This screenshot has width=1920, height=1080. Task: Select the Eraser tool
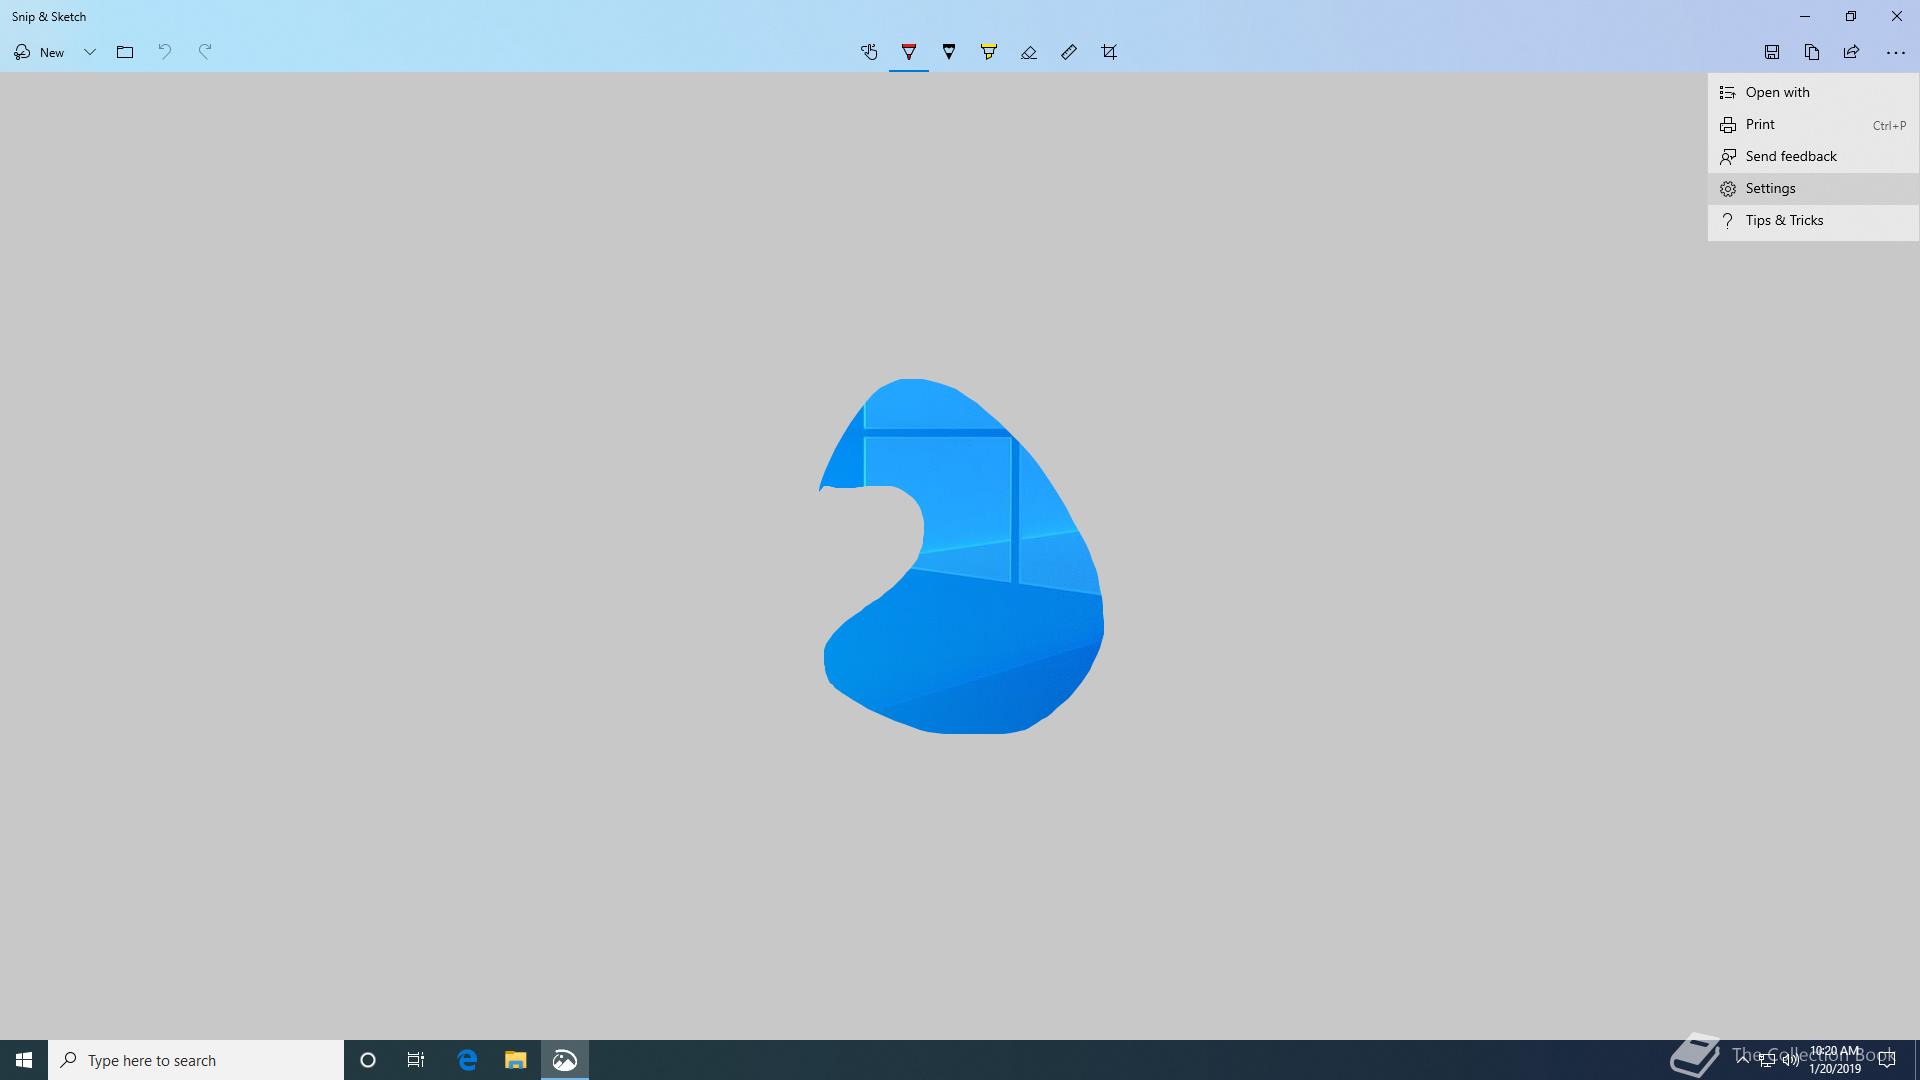pos(1029,52)
